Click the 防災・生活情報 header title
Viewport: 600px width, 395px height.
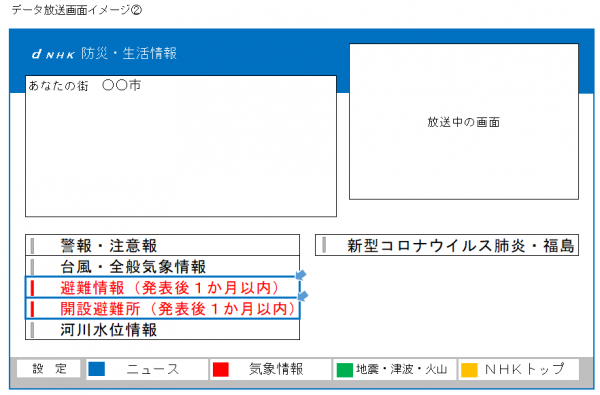click(129, 53)
